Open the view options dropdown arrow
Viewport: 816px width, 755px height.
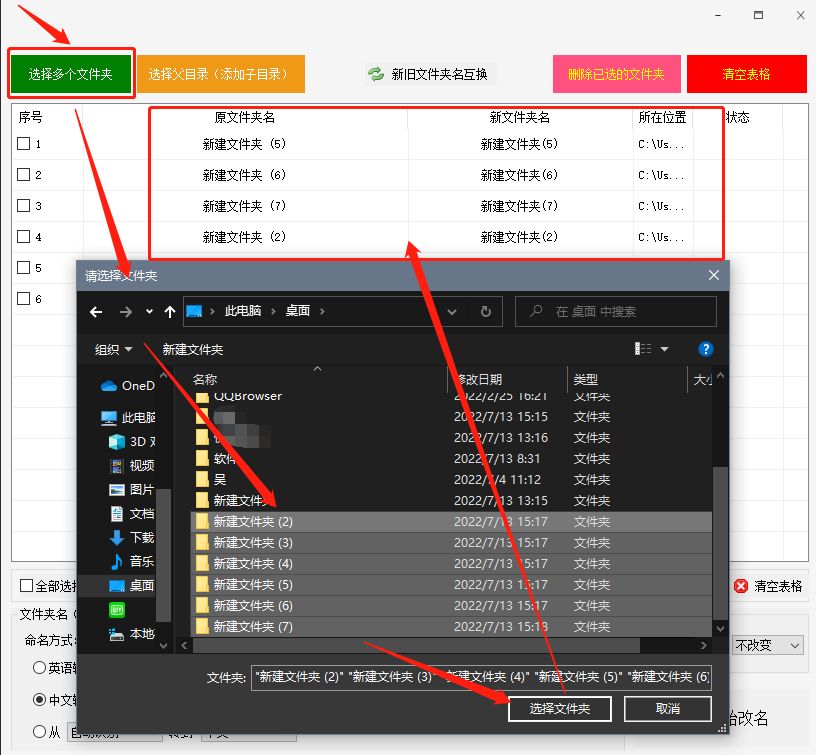coord(665,349)
